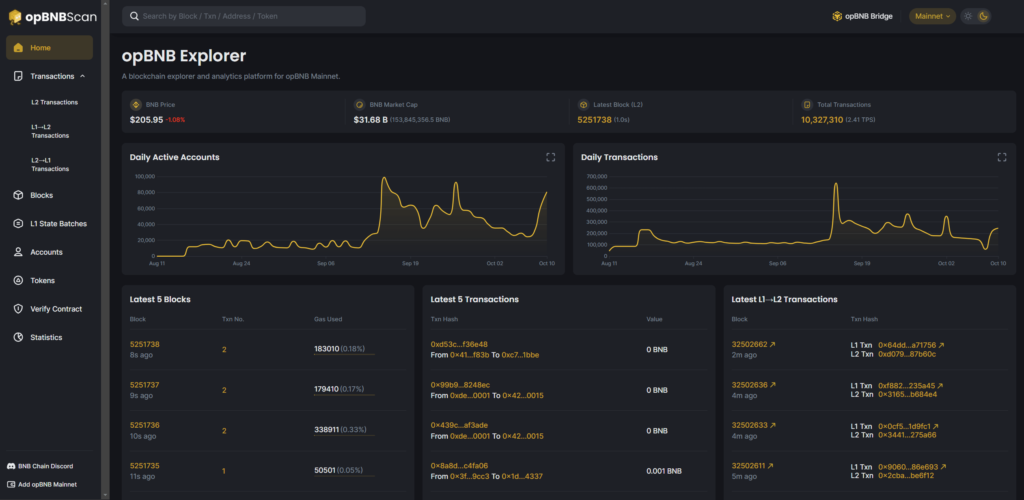1024x500 pixels.
Task: Click the Accounts person icon
Action: tap(18, 252)
